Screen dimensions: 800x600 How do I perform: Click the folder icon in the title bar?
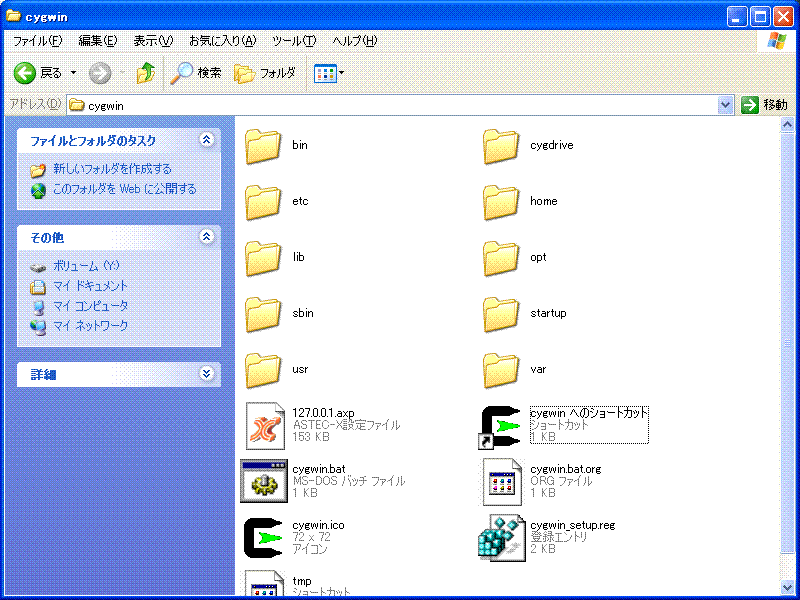point(14,17)
